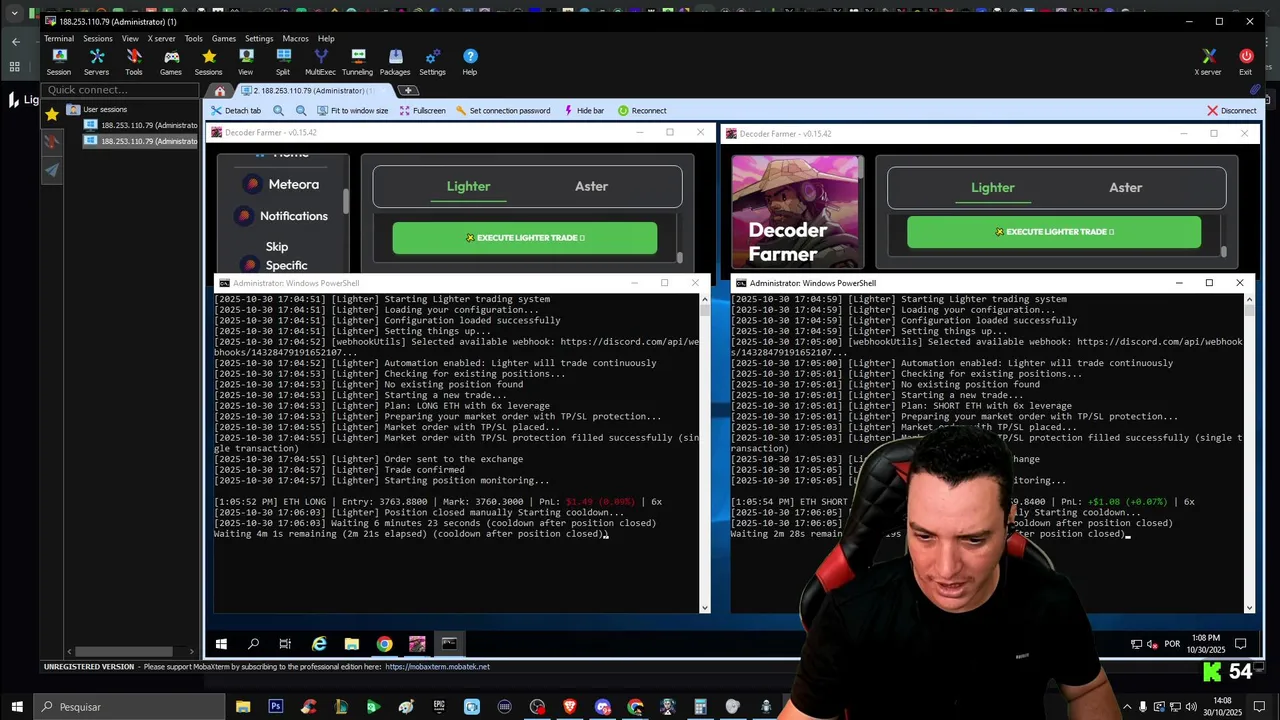Select Lighter tab in left Decoder Farmer

[x=468, y=186]
